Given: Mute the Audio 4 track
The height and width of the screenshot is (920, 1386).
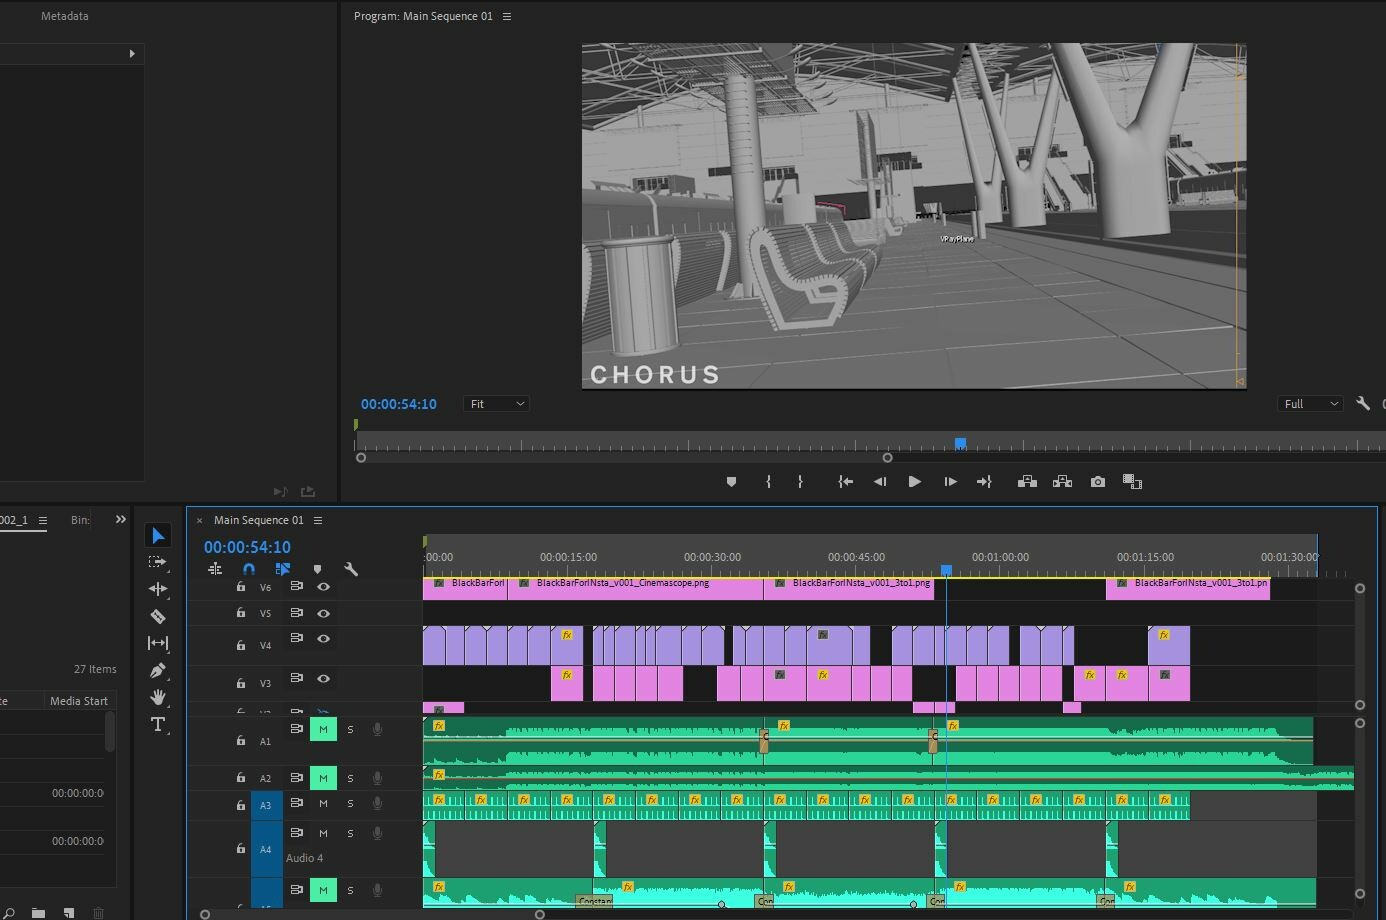Looking at the screenshot, I should pos(323,833).
